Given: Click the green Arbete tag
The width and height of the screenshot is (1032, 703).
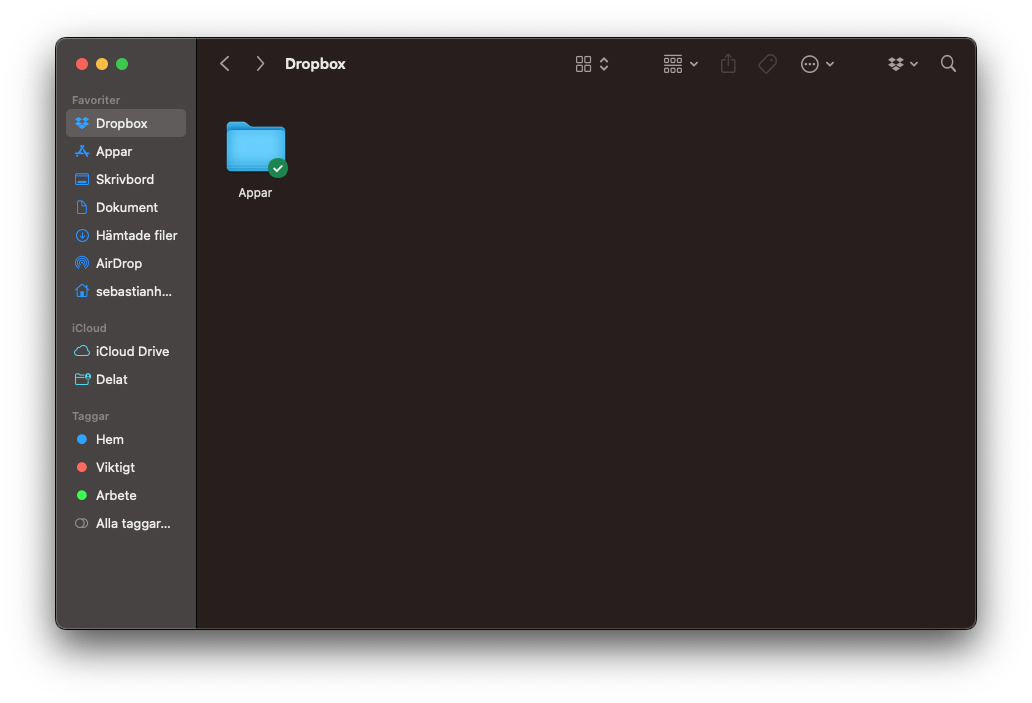Looking at the screenshot, I should pos(126,496).
